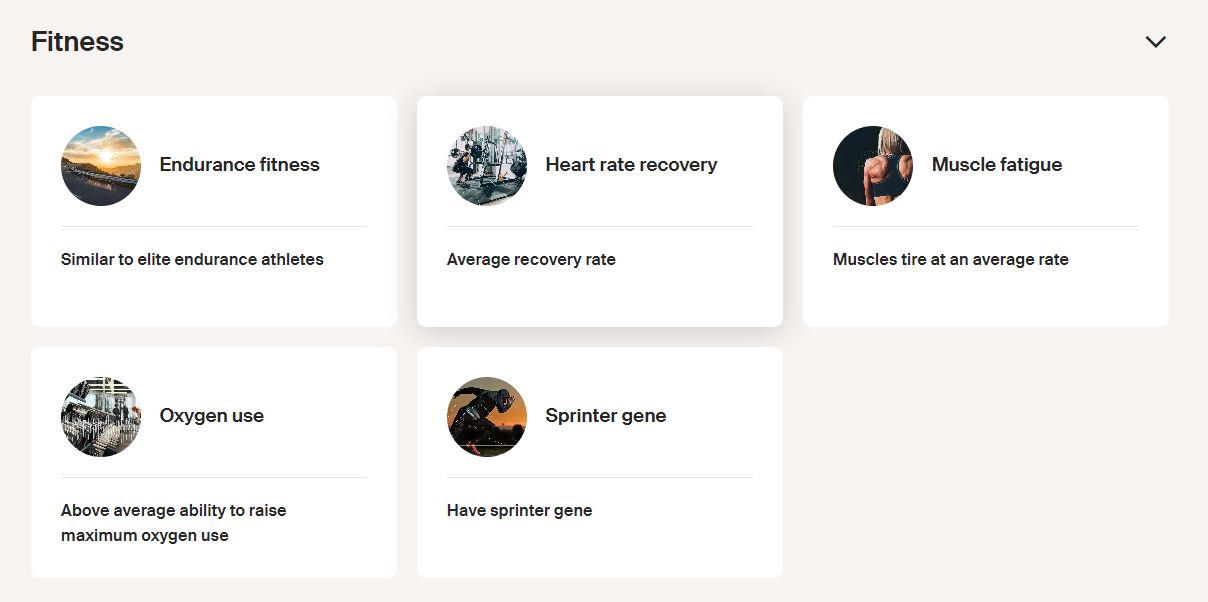This screenshot has height=602, width=1208.
Task: Click the Fitness section heading
Action: pos(77,42)
